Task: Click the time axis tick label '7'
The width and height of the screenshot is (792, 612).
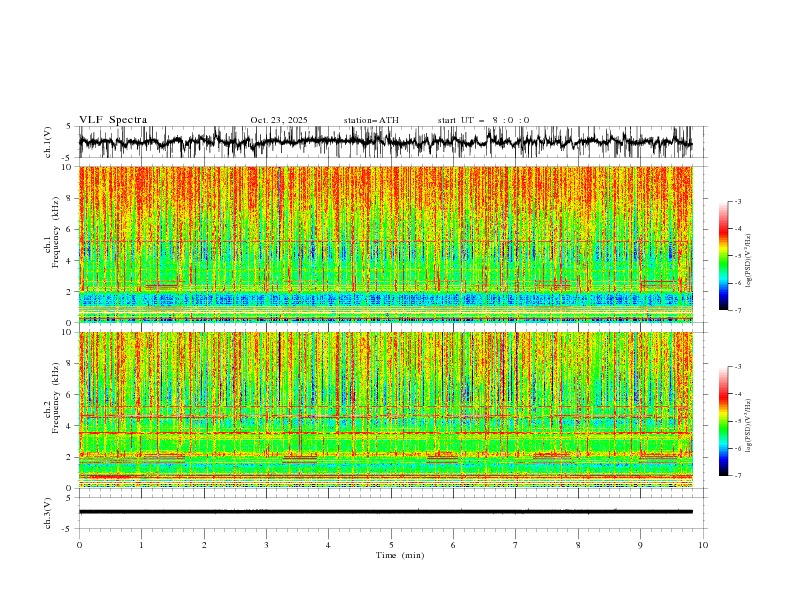Action: tap(516, 545)
